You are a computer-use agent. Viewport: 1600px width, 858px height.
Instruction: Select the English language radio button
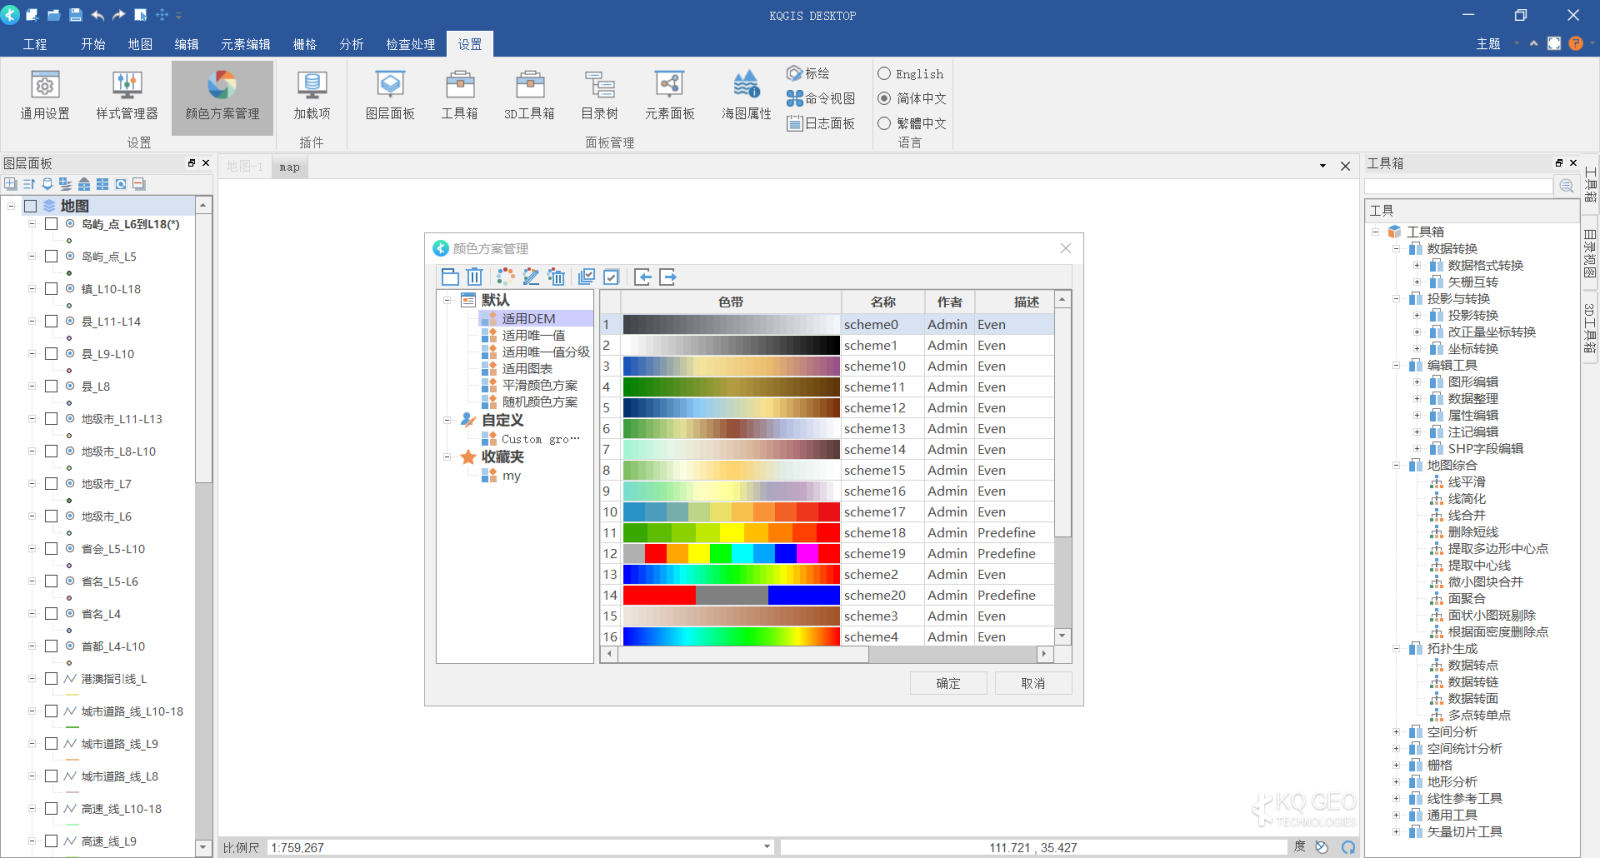(884, 74)
